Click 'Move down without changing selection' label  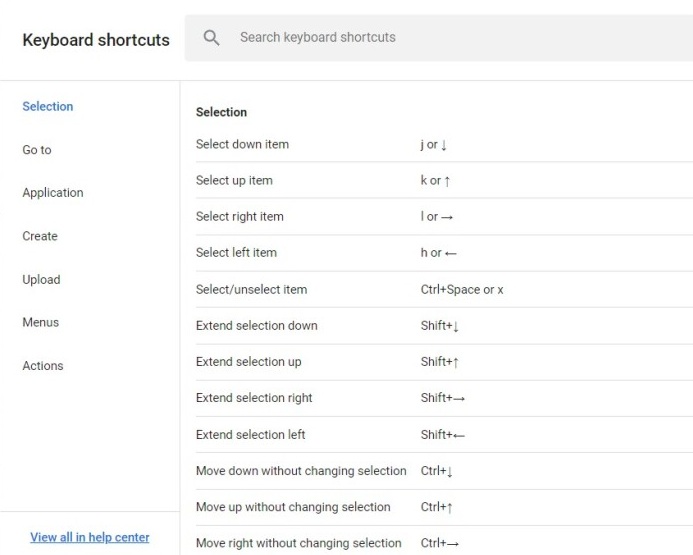point(301,471)
